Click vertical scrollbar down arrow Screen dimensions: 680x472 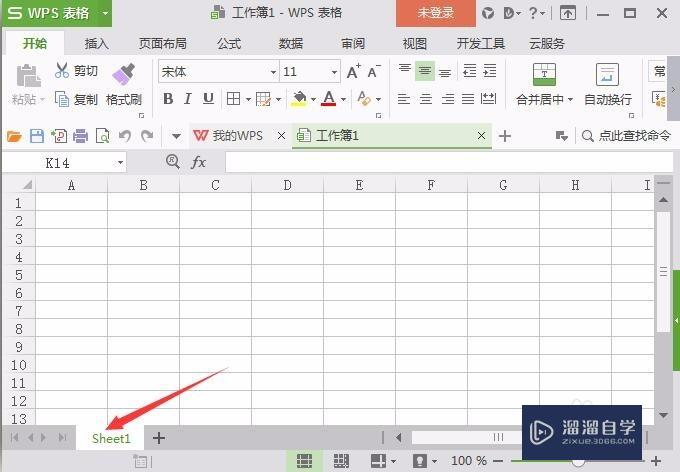click(x=663, y=415)
